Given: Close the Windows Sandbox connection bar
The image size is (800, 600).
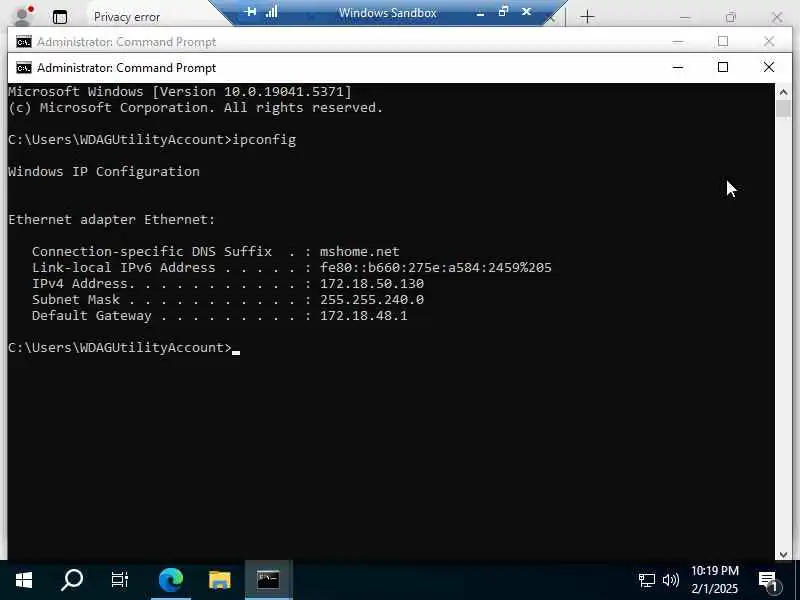Looking at the screenshot, I should pyautogui.click(x=527, y=11).
